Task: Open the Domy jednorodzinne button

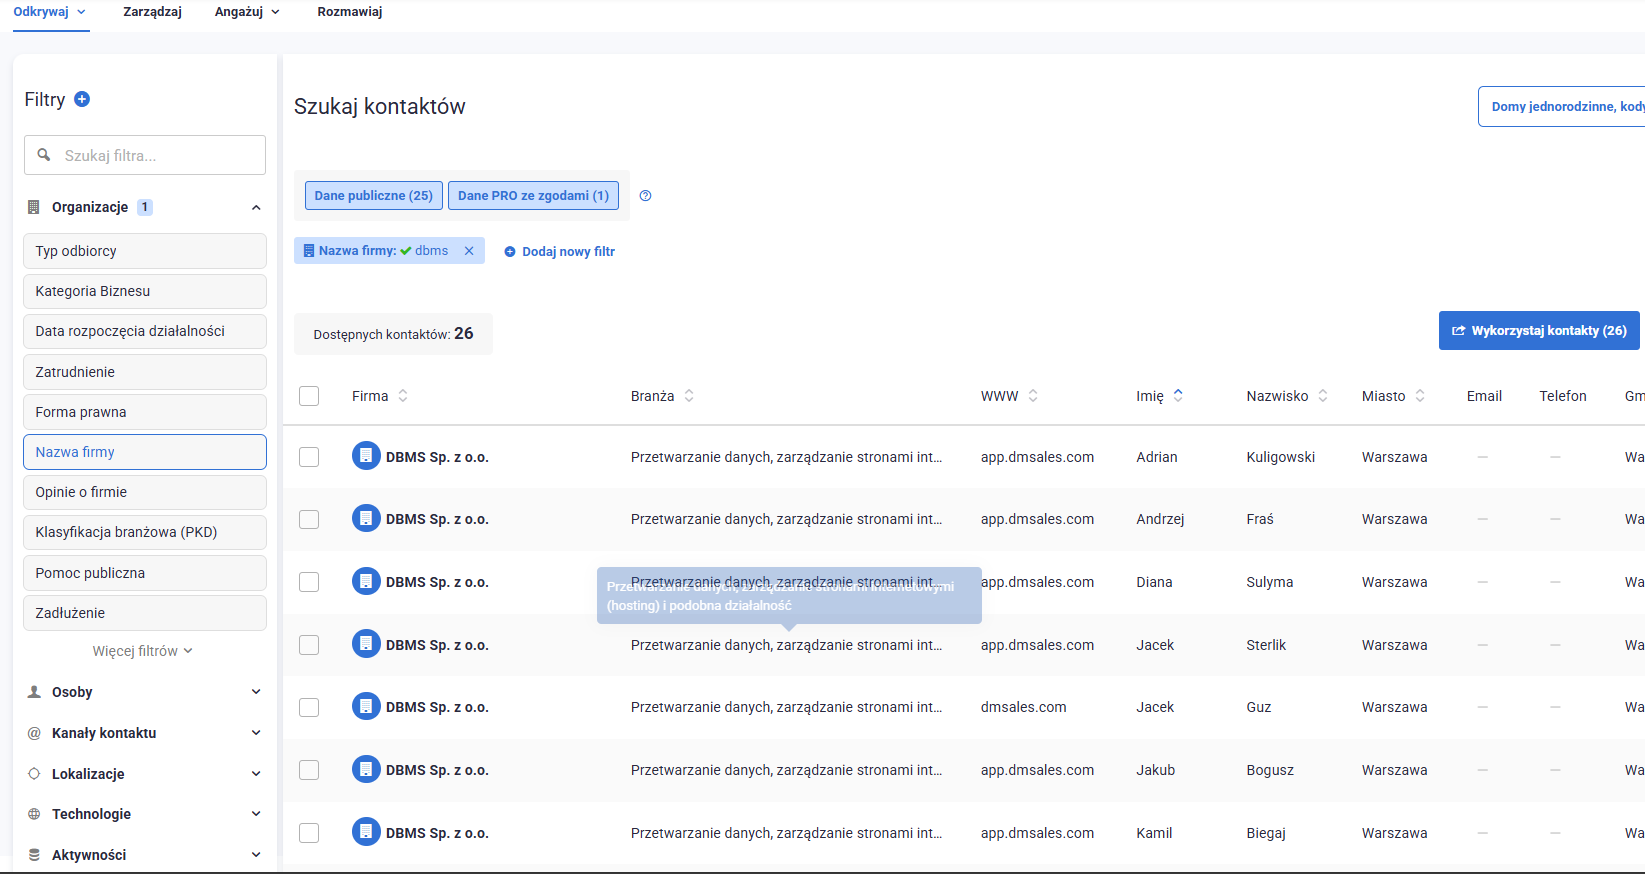Action: click(1561, 107)
